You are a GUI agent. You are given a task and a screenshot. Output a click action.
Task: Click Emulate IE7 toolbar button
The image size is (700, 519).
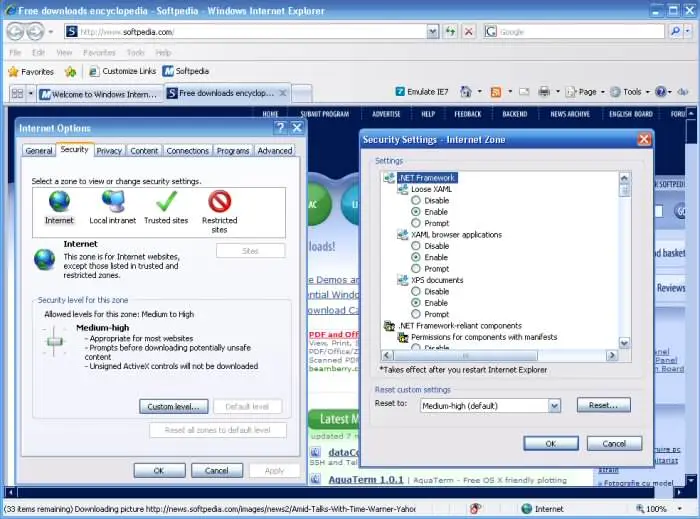421,92
